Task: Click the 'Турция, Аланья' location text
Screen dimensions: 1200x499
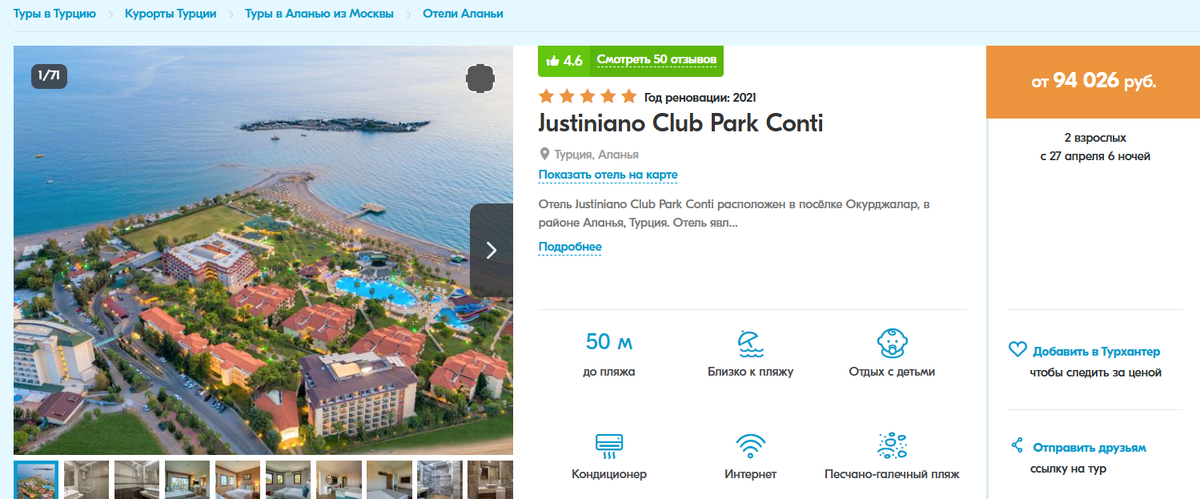Action: [x=596, y=155]
